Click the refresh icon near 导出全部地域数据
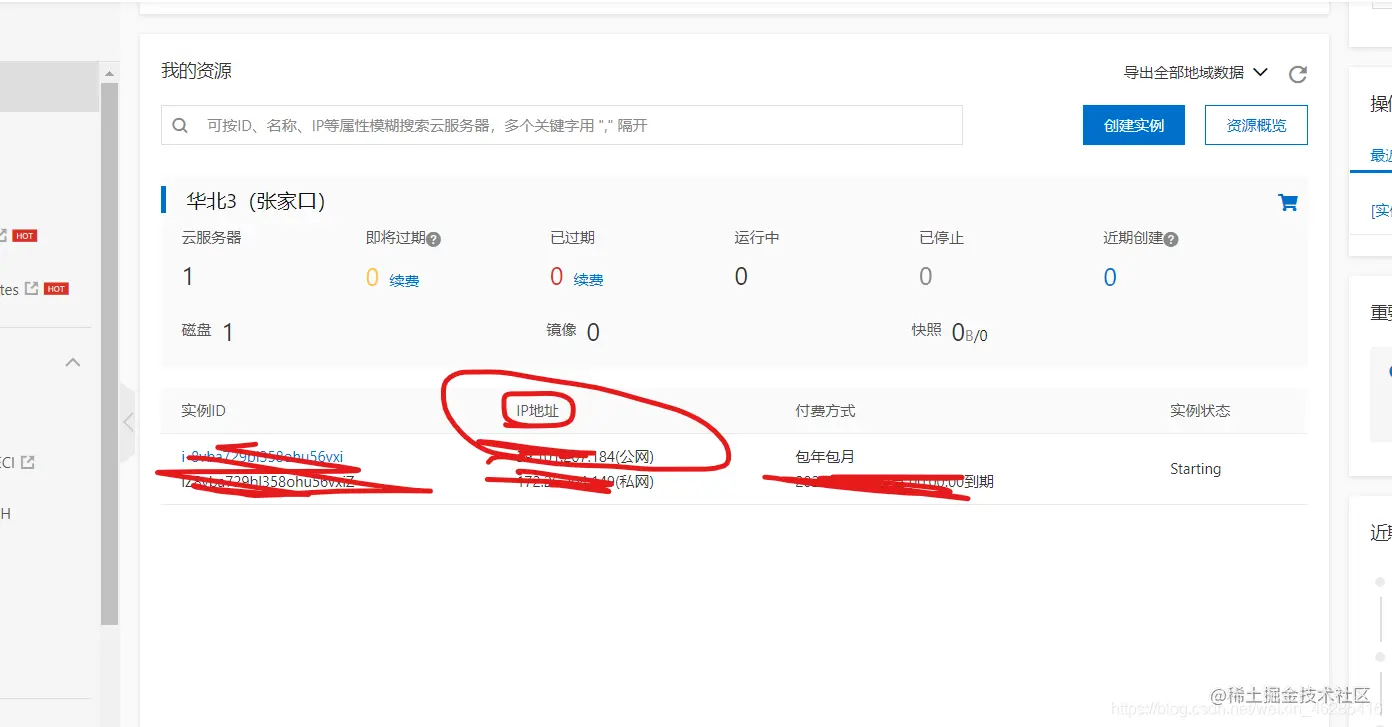This screenshot has width=1392, height=727. (x=1297, y=73)
